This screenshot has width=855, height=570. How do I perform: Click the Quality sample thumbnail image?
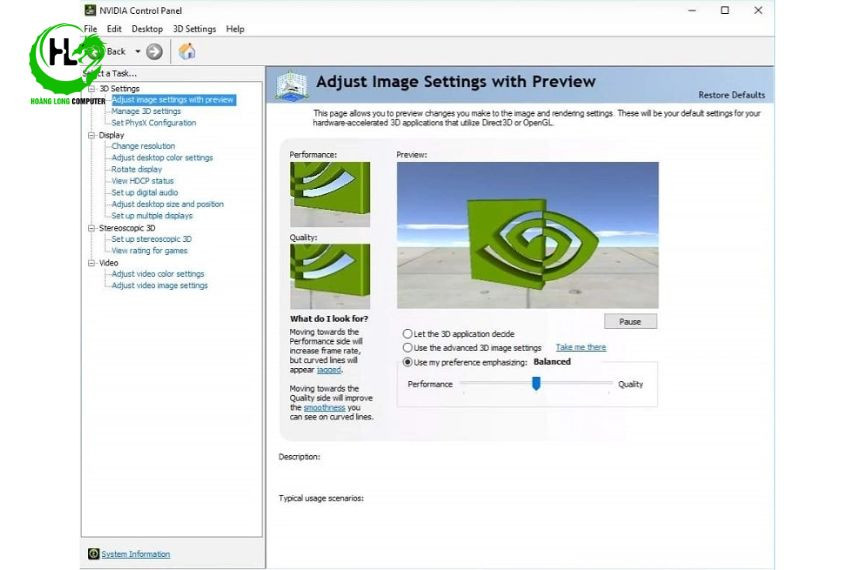tap(330, 276)
